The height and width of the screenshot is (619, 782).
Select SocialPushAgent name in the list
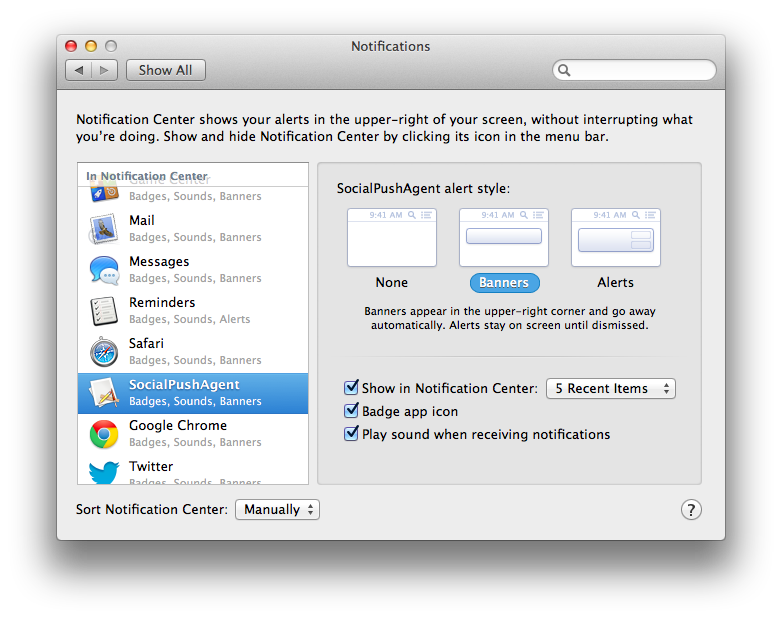[x=184, y=385]
